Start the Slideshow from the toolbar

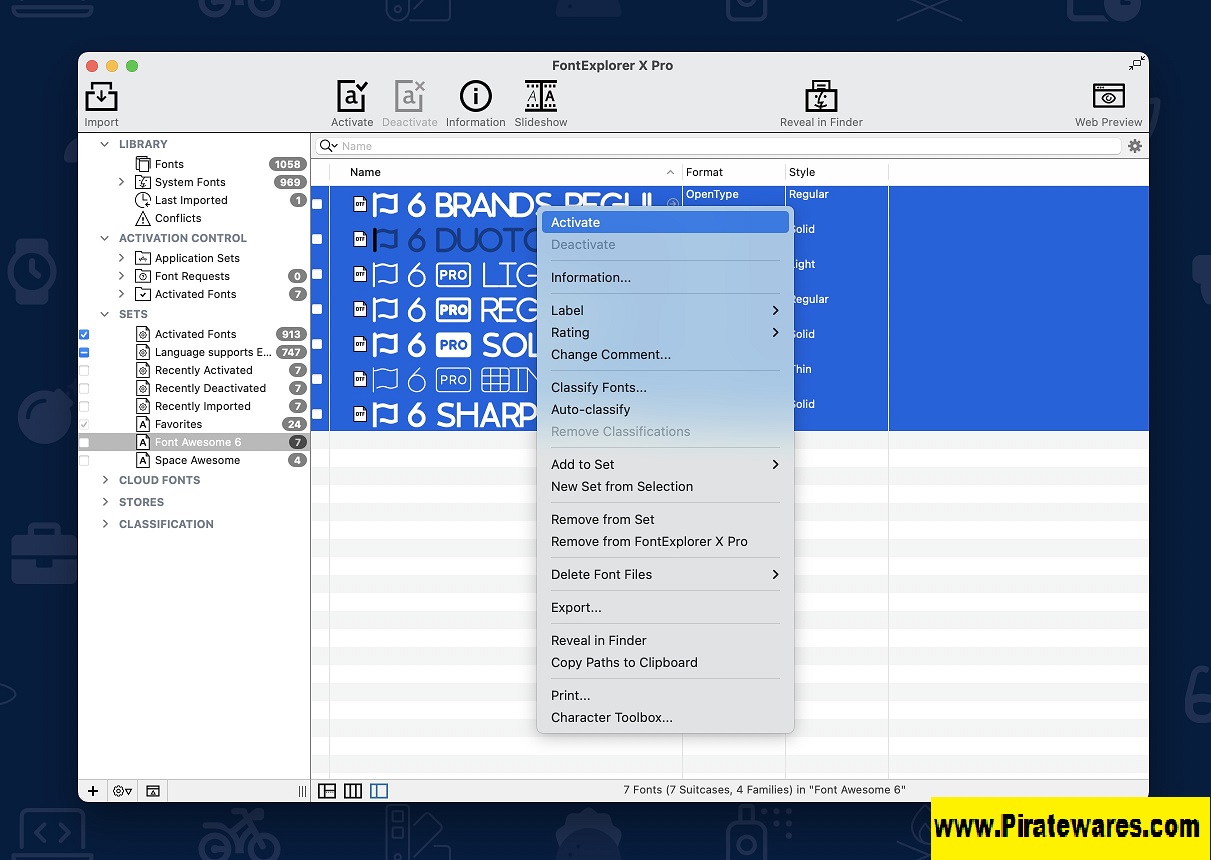click(x=540, y=95)
